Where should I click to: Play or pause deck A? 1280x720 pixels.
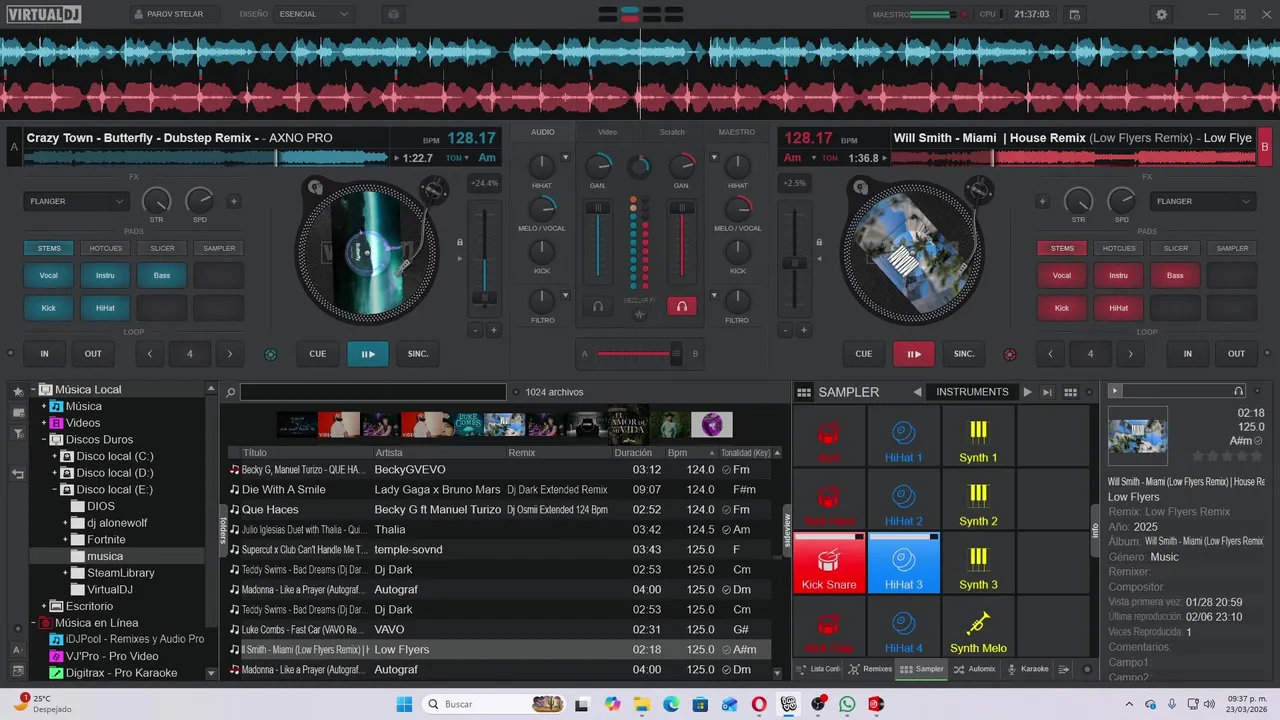[368, 354]
